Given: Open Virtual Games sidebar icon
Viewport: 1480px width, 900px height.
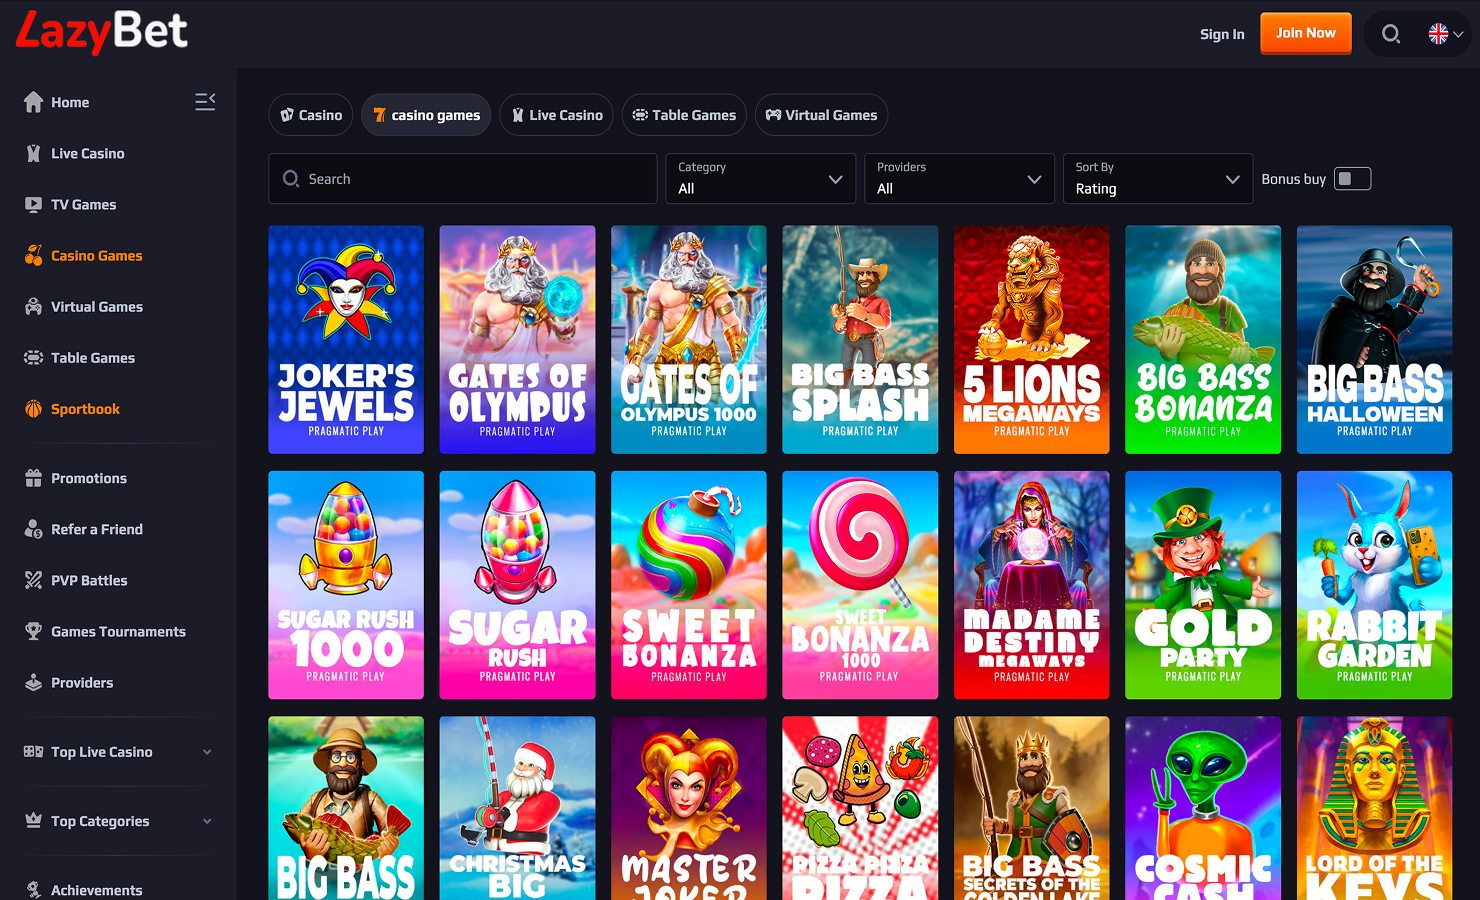Looking at the screenshot, I should coord(33,306).
